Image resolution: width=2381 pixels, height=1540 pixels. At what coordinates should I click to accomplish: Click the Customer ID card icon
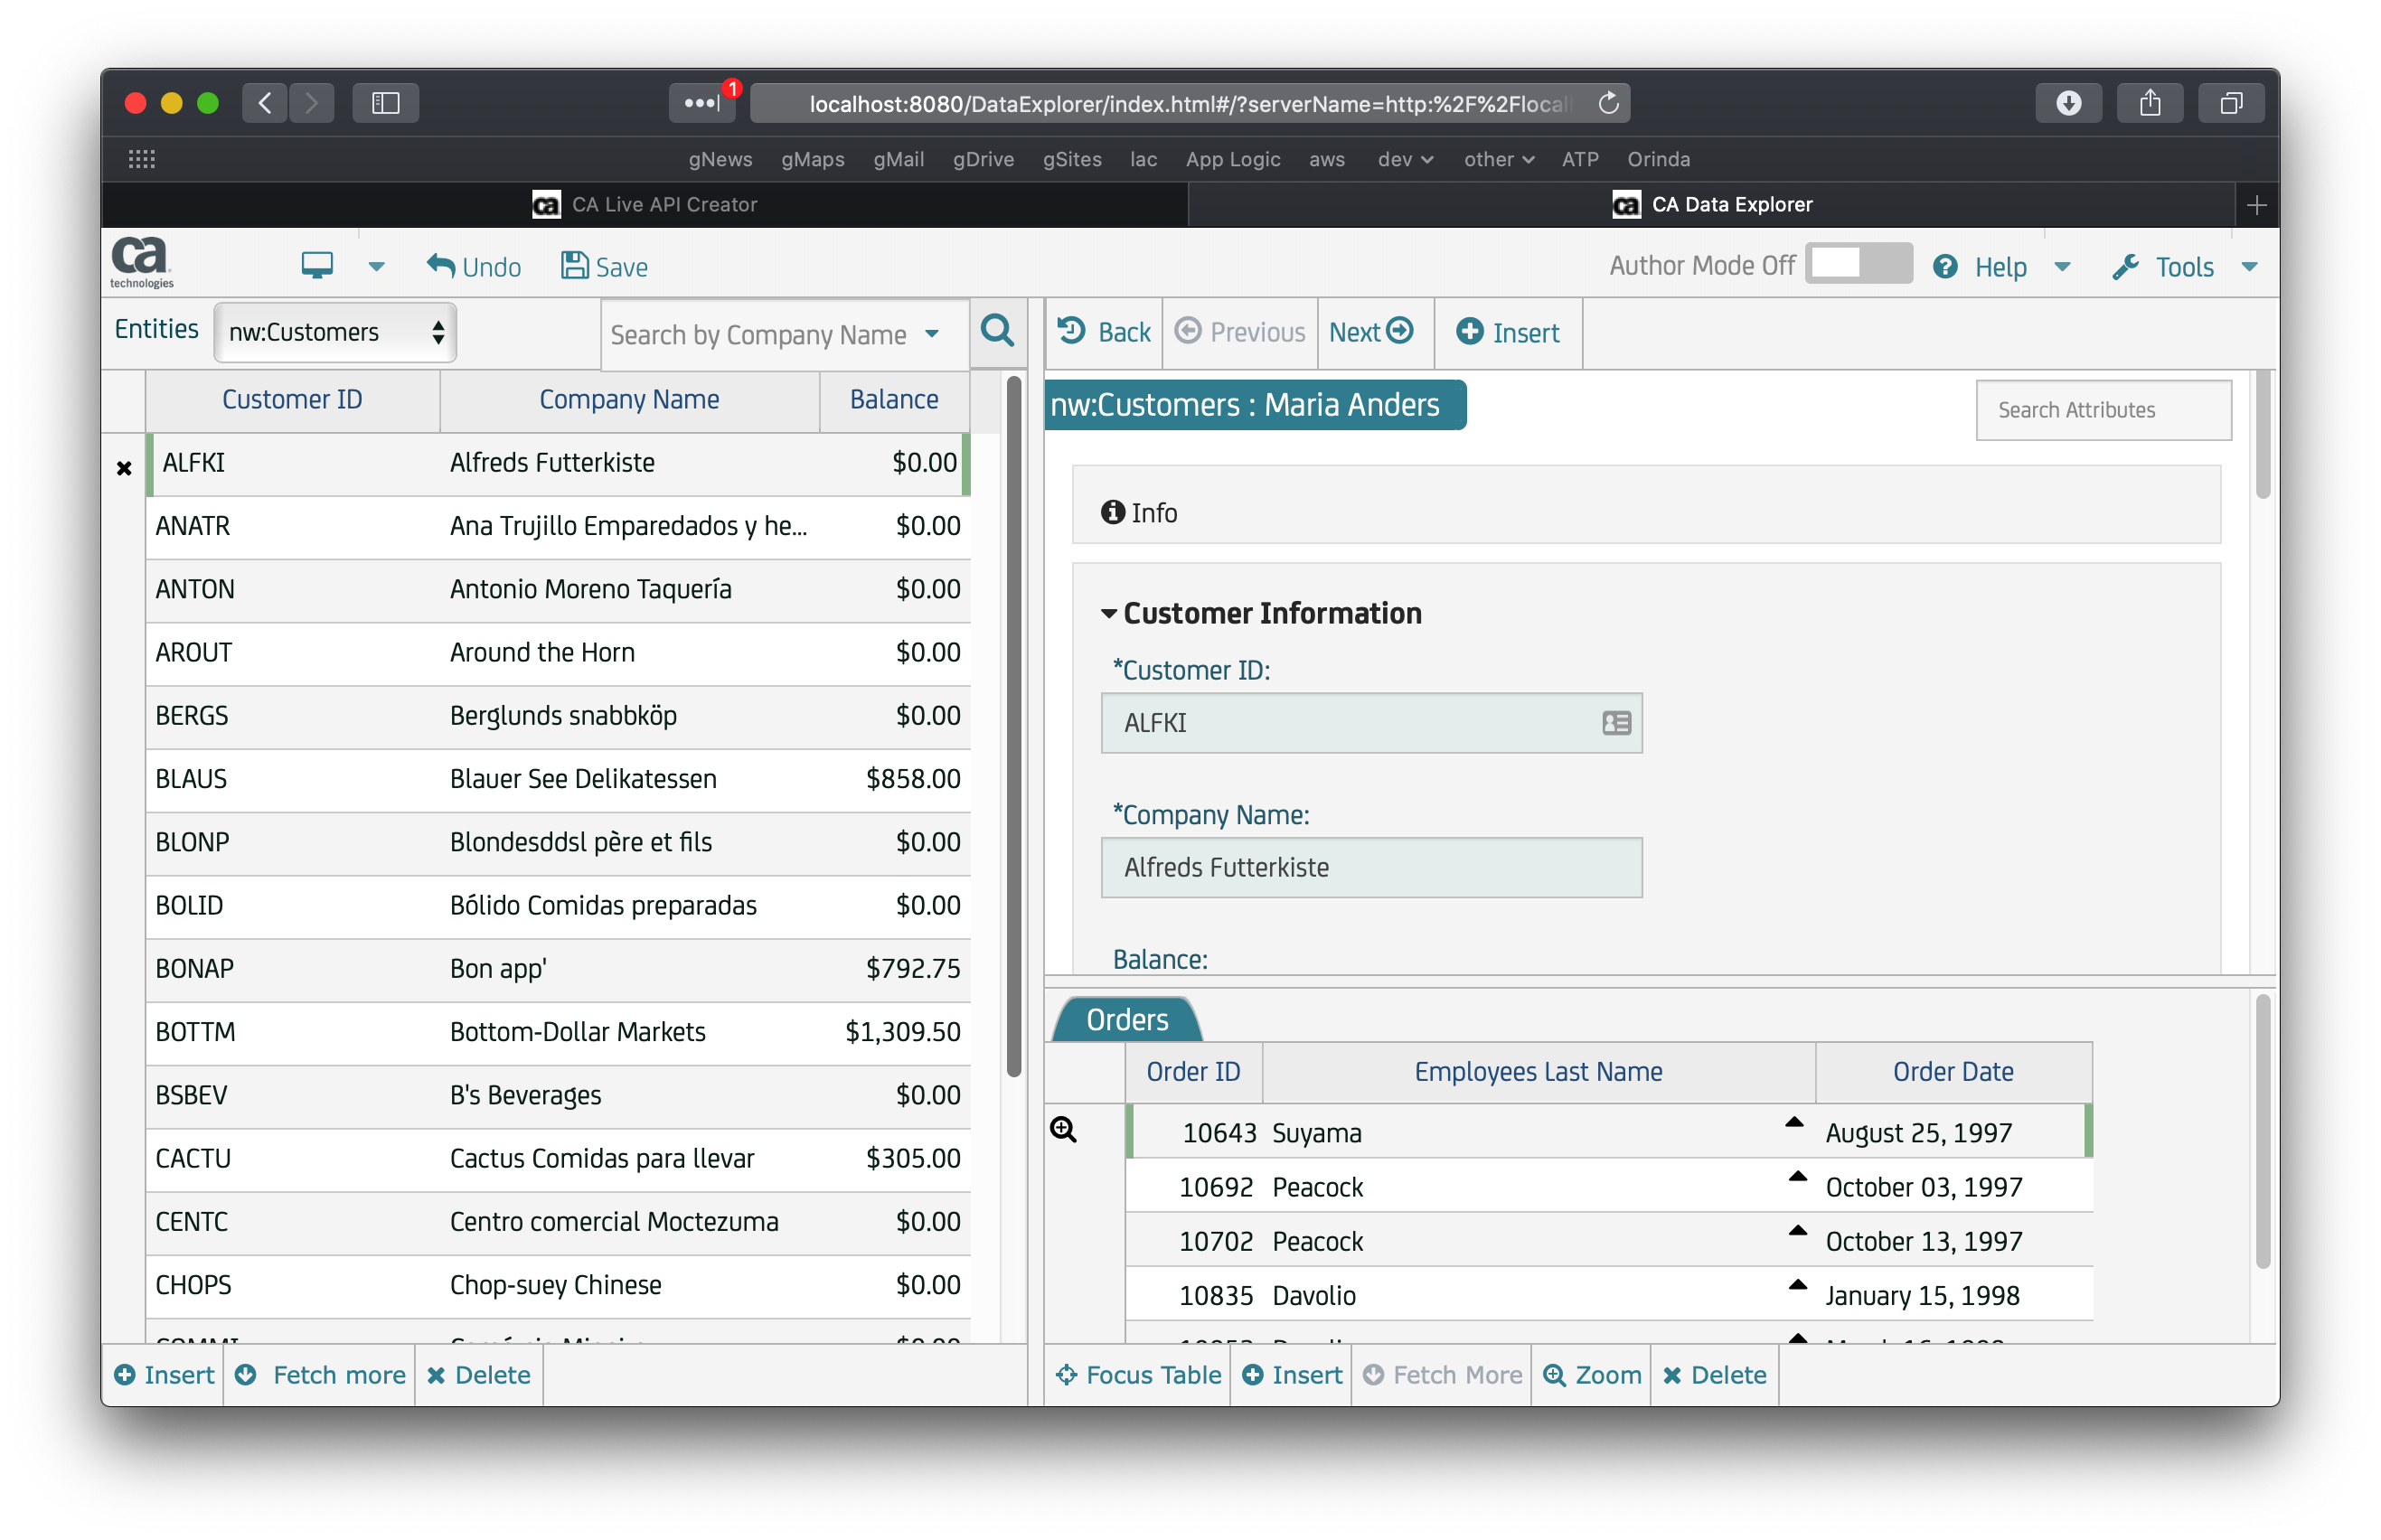point(1615,723)
